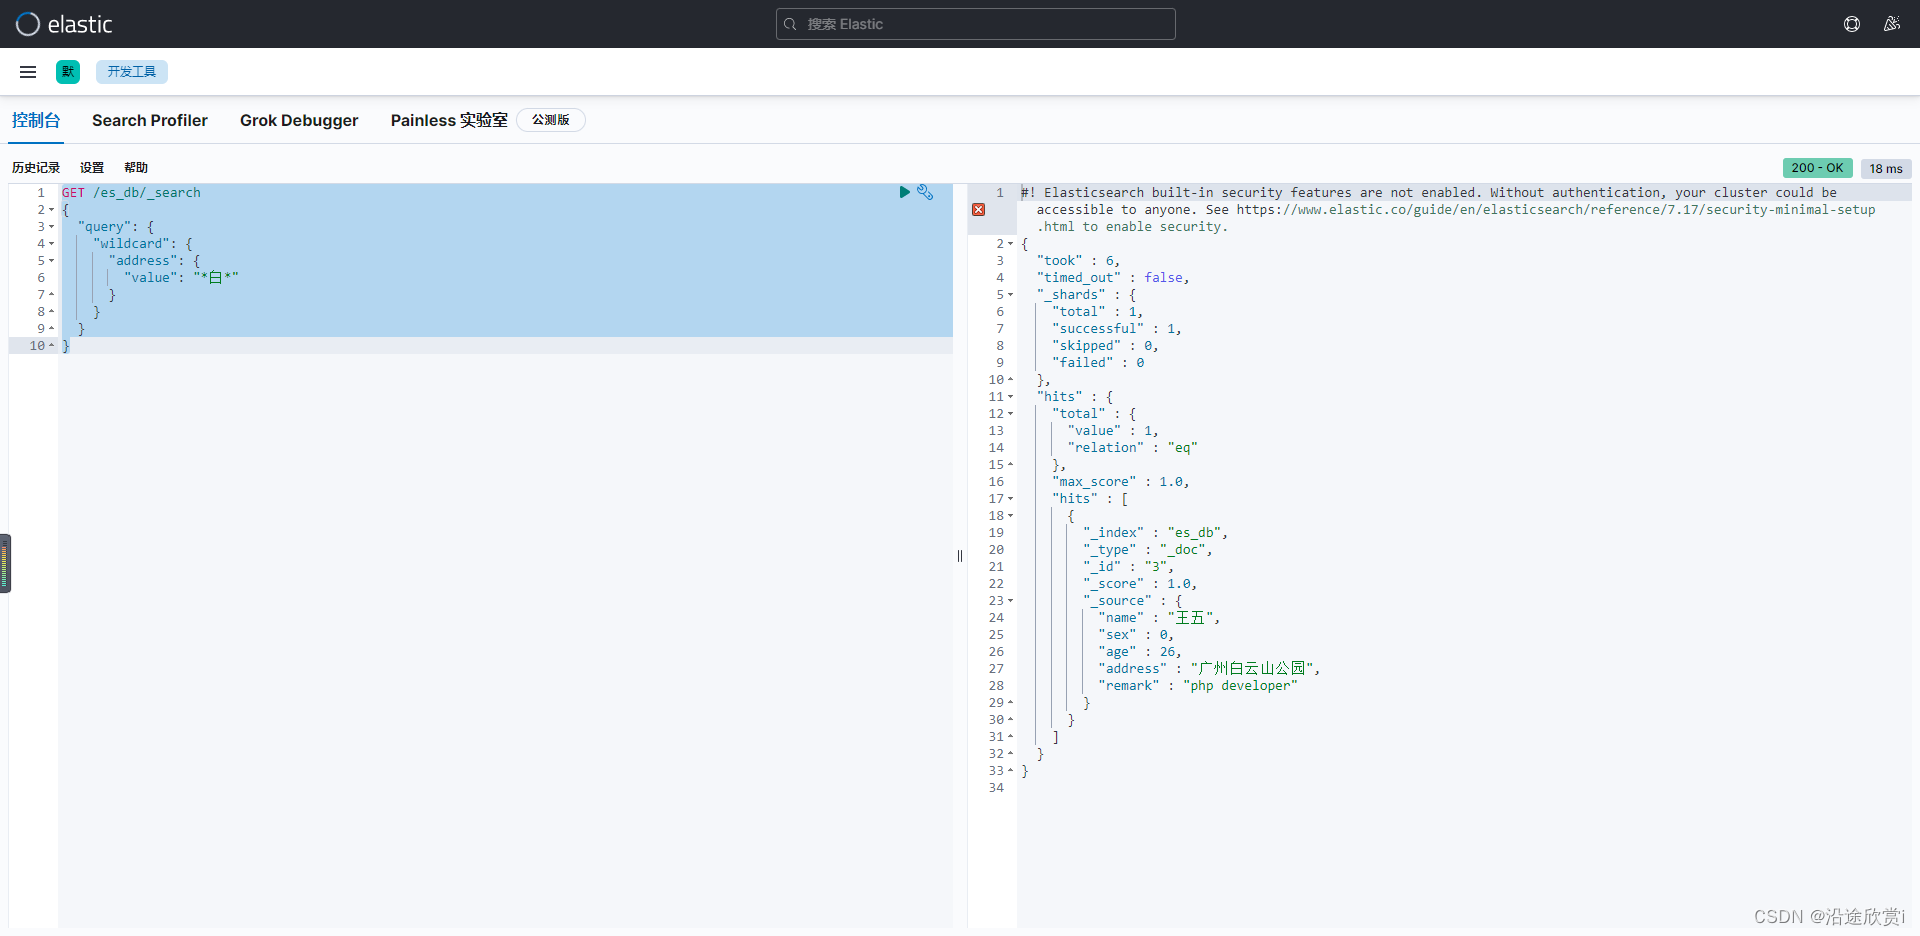Collapse the wildcard block at editor line 4
Image resolution: width=1920 pixels, height=936 pixels.
pos(51,244)
